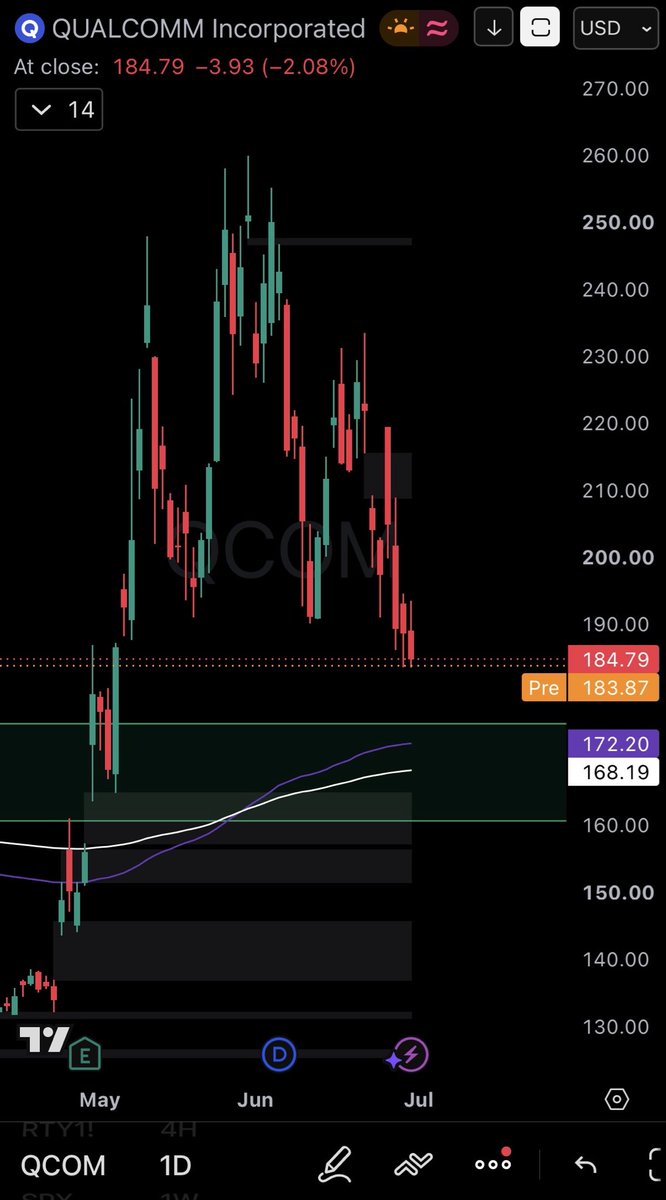Toggle fullscreen chart frame icon
The height and width of the screenshot is (1200, 666).
(541, 28)
